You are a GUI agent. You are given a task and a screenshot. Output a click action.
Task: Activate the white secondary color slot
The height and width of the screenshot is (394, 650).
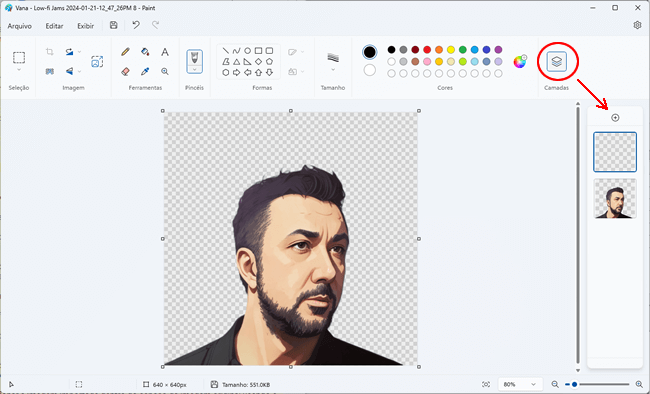click(369, 70)
